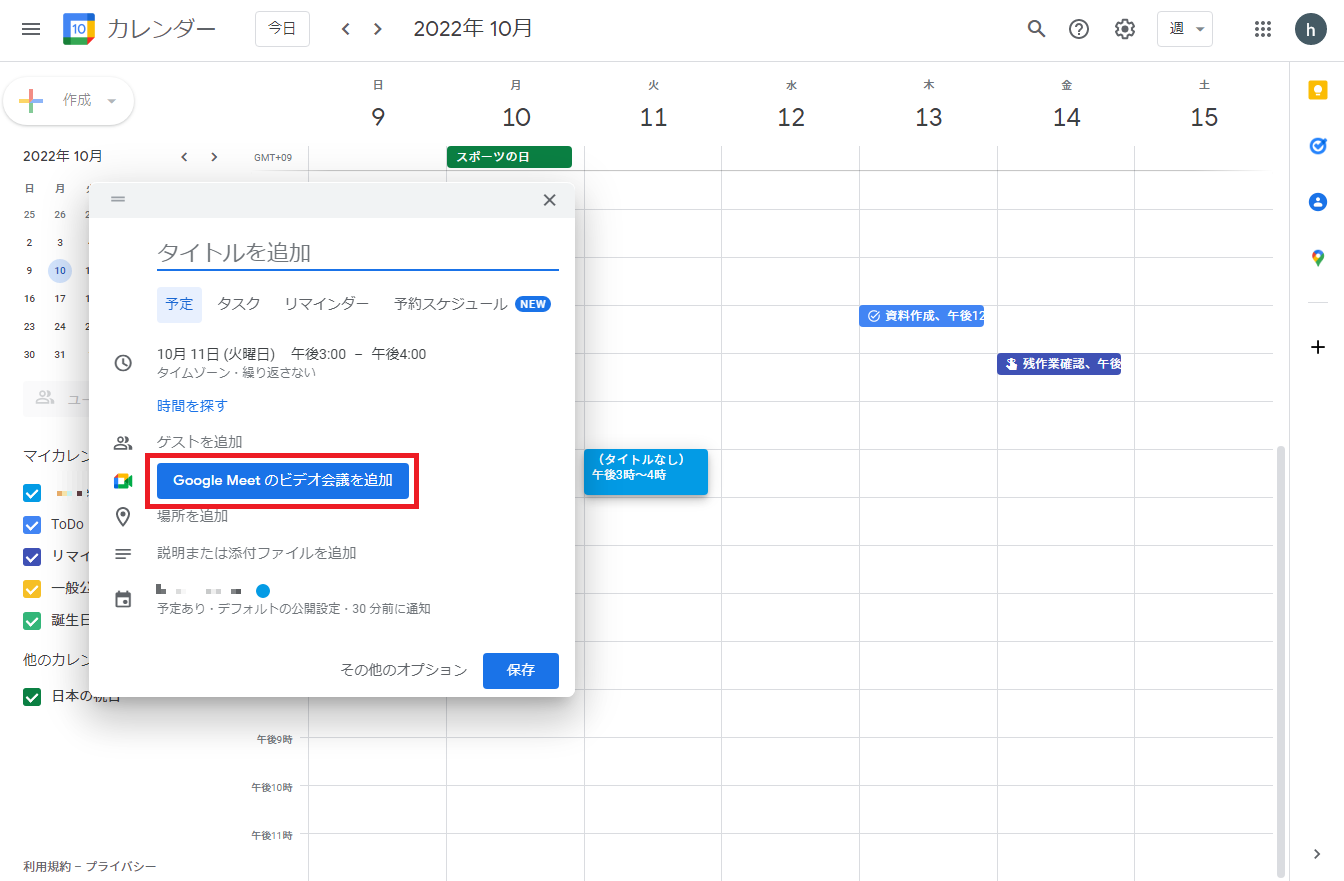Select the Reminder tab
1344x881 pixels.
click(x=326, y=304)
